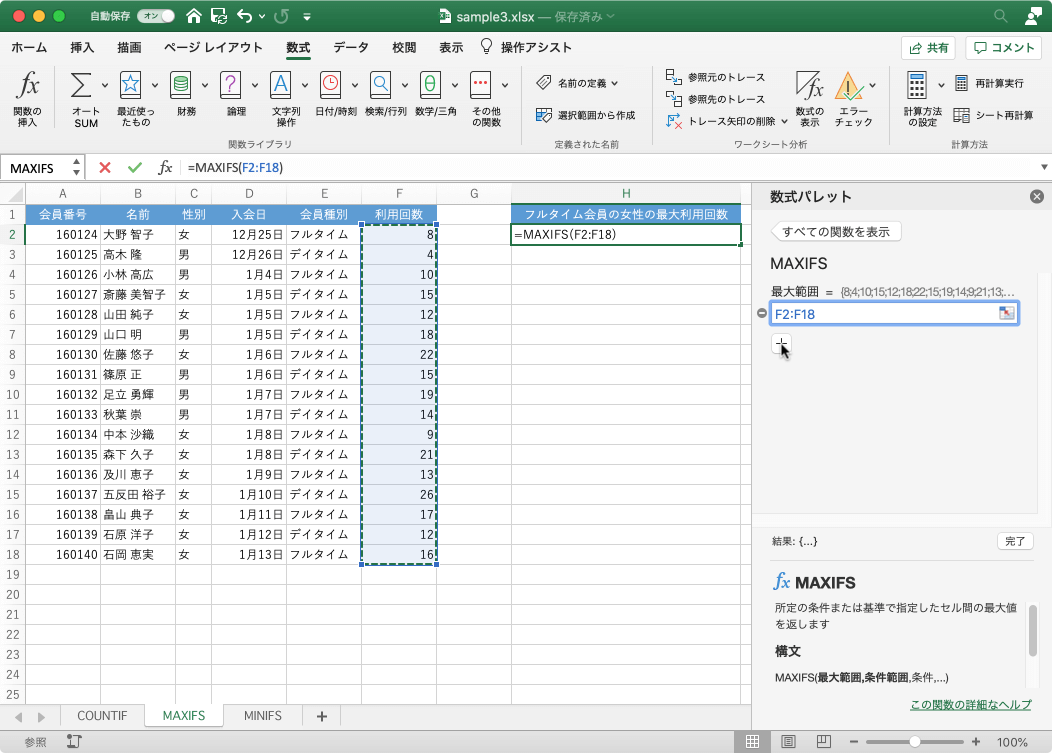
Task: Open the Page Layout (ページレイアウト) tab
Action: pyautogui.click(x=213, y=48)
